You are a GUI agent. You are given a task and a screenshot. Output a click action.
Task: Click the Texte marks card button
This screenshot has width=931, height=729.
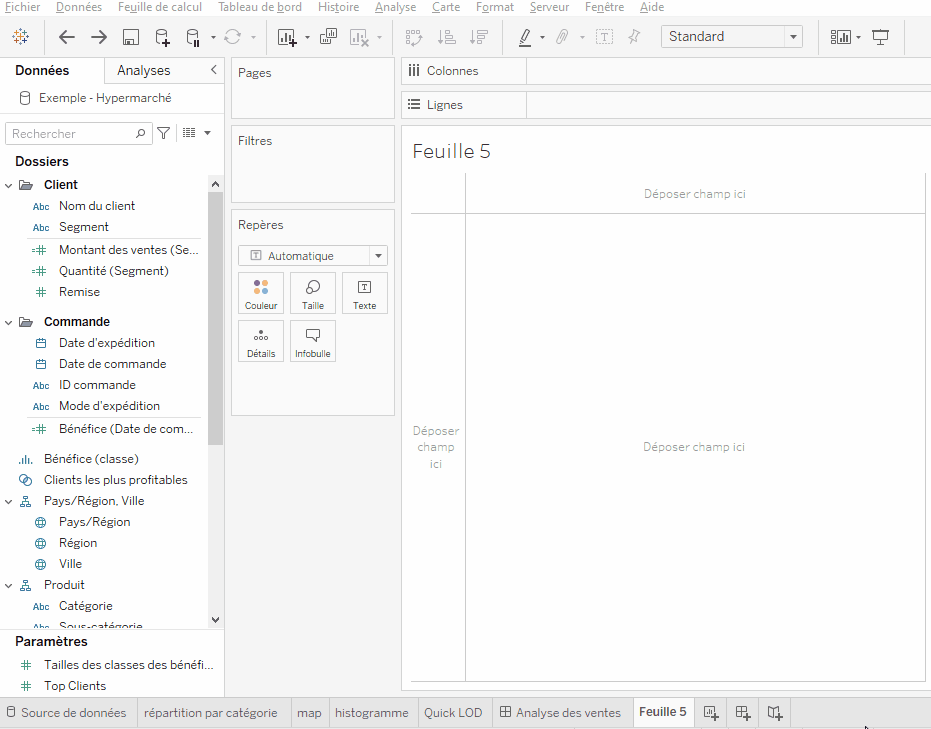click(x=365, y=293)
